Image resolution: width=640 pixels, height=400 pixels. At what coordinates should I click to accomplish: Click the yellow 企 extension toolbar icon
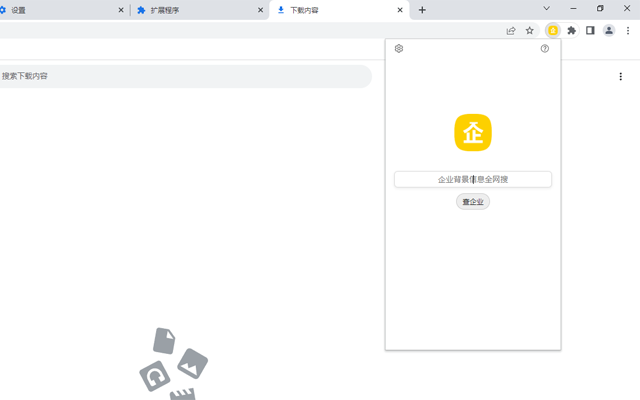[x=553, y=31]
